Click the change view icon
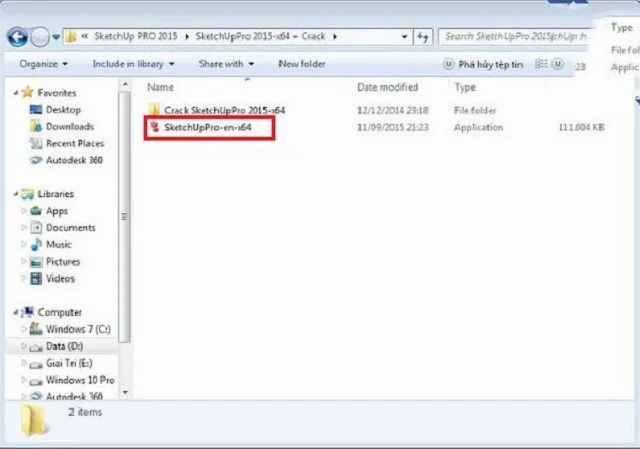Screen dimensions: 640x449 pos(541,64)
